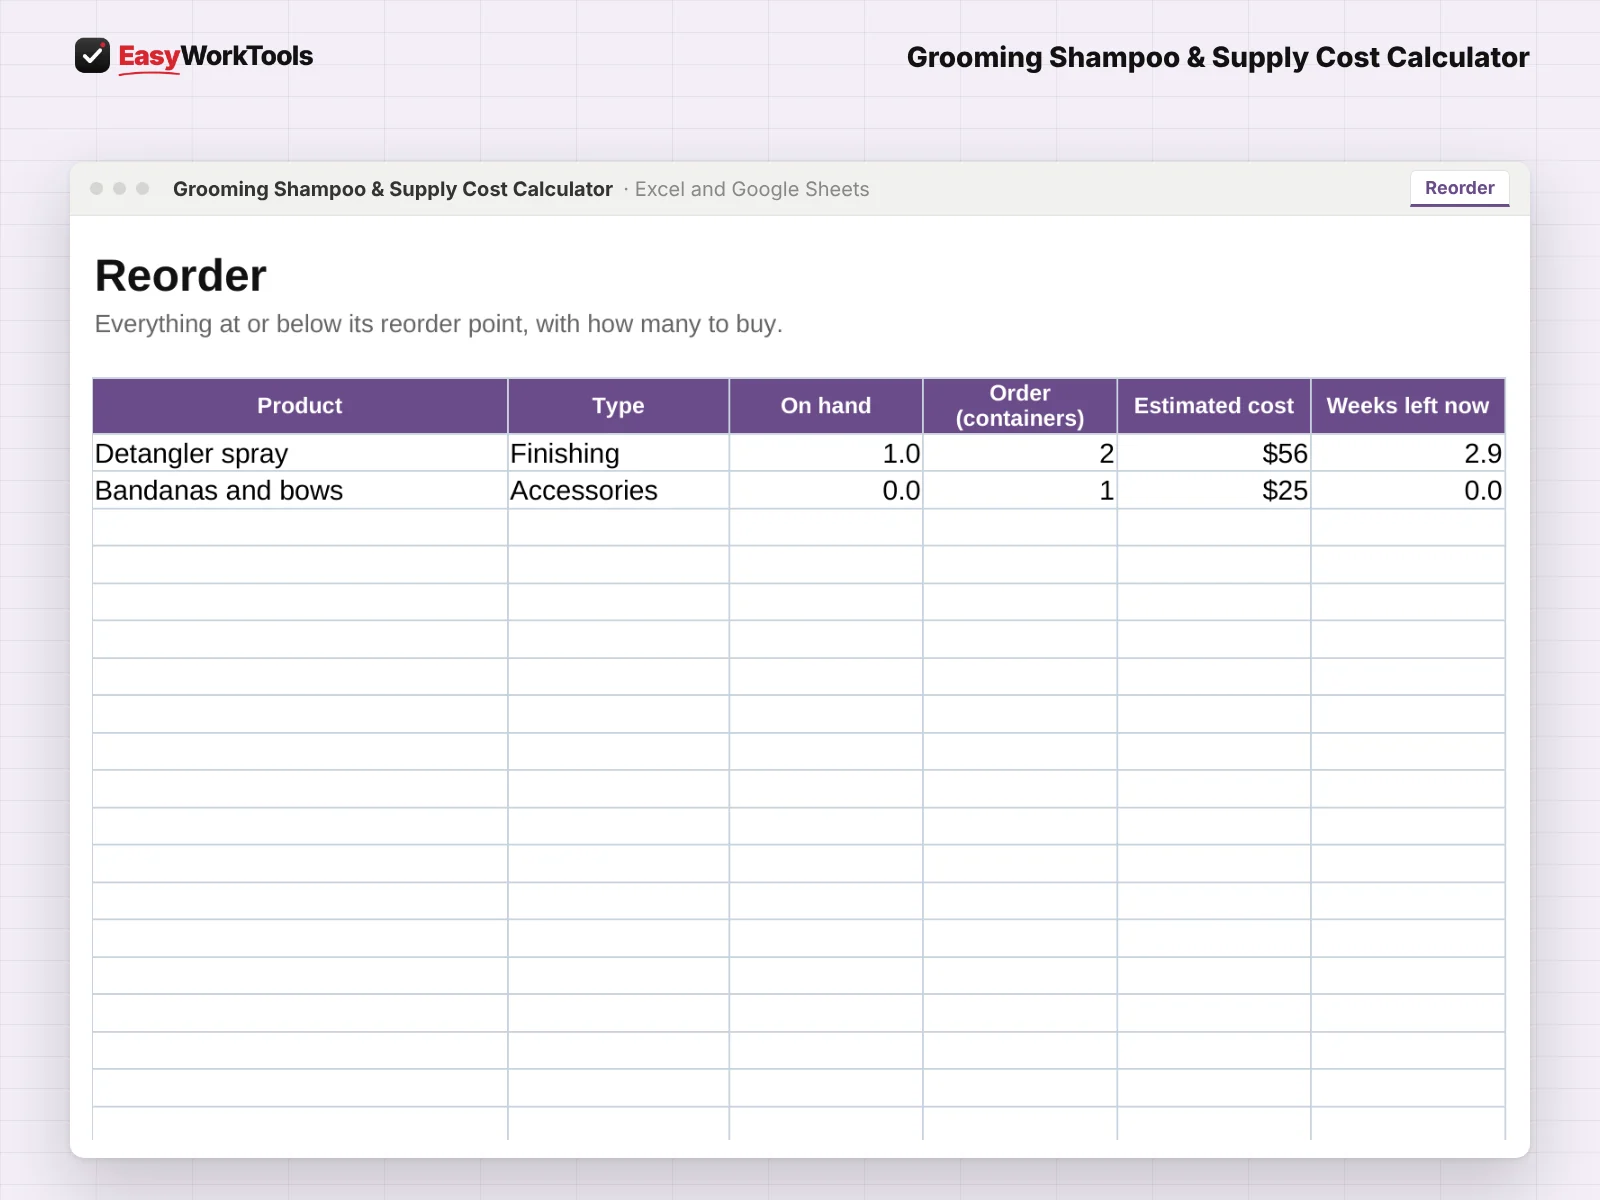This screenshot has height=1200, width=1600.
Task: Select the Accessories type cell
Action: coord(618,490)
